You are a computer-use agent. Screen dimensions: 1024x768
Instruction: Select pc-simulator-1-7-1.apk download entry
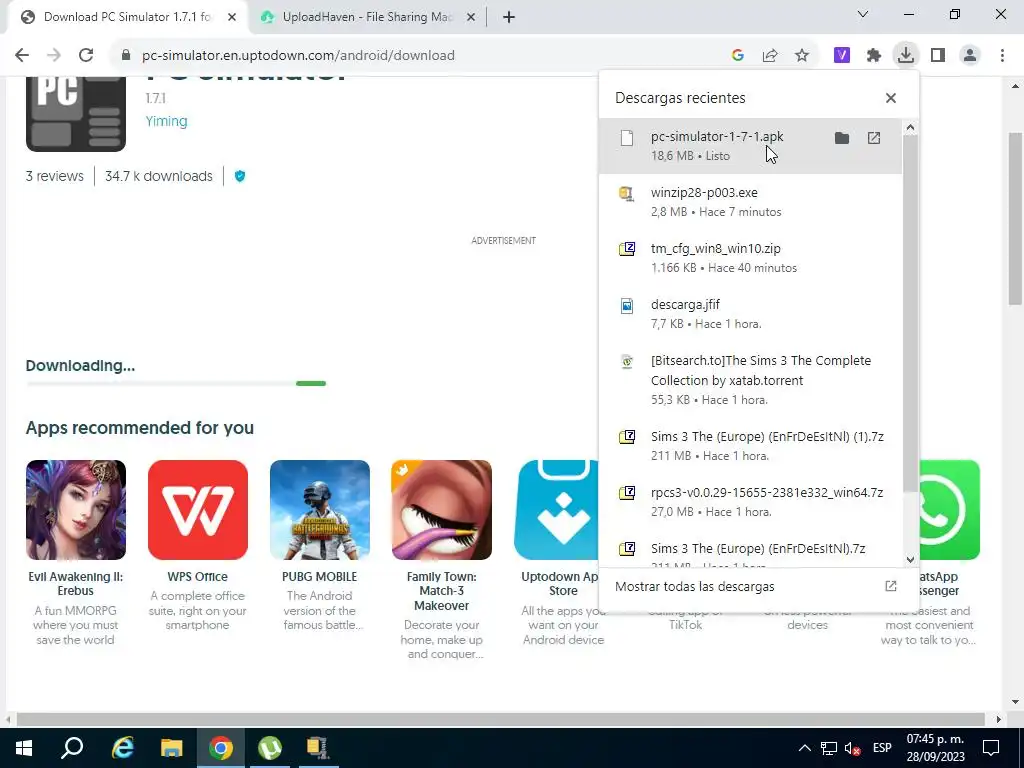750,146
